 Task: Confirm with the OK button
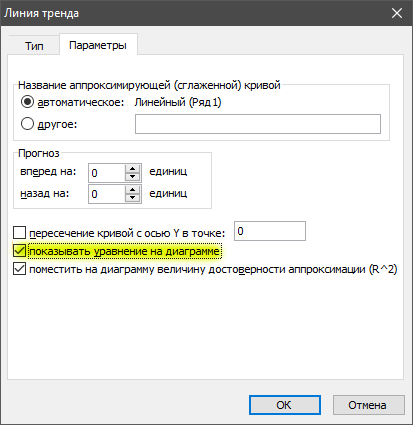coord(285,405)
